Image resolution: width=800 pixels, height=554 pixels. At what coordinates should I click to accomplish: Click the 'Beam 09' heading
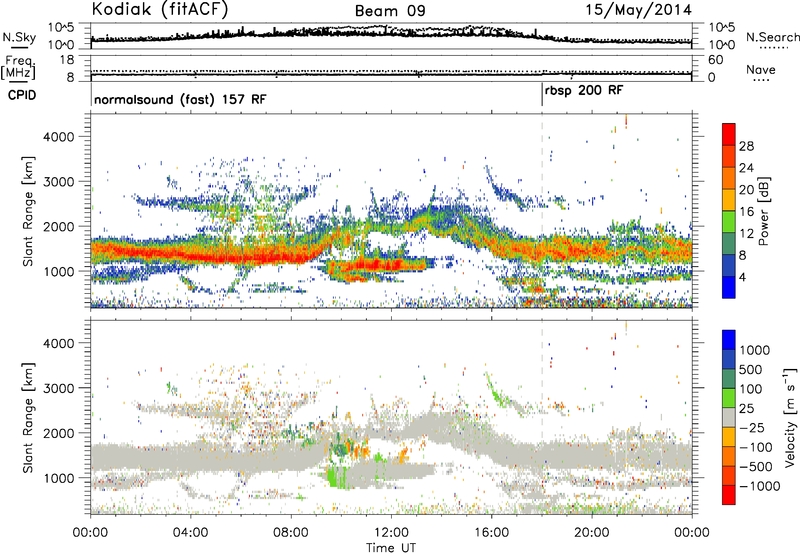pyautogui.click(x=390, y=11)
